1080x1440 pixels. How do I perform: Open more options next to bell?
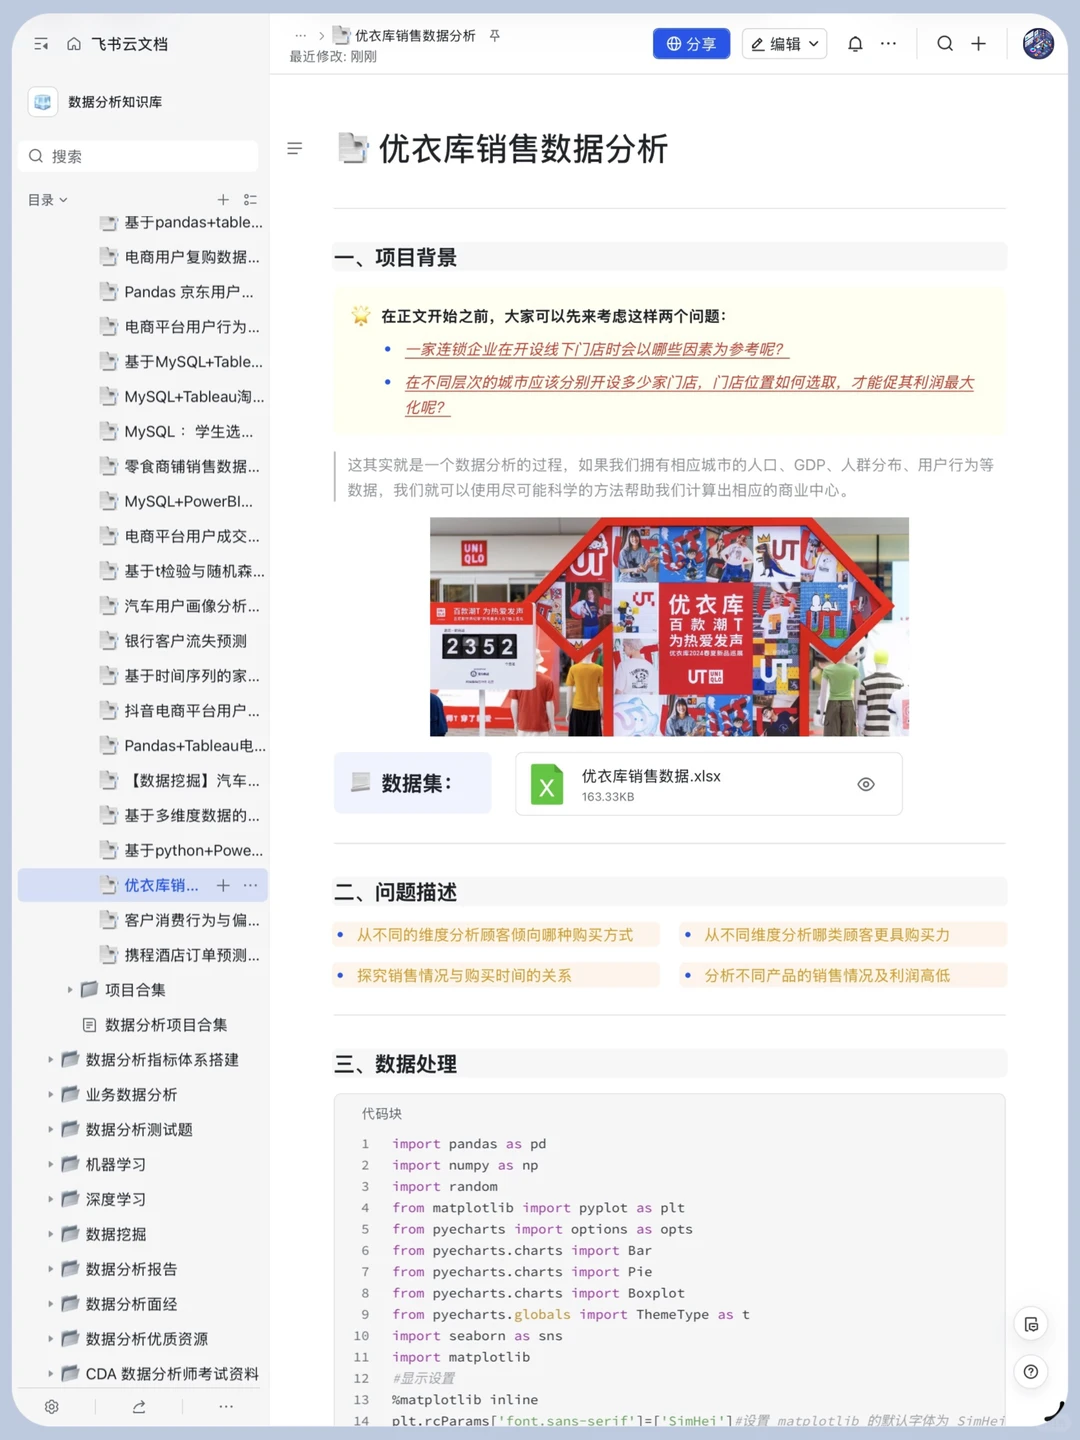[888, 44]
